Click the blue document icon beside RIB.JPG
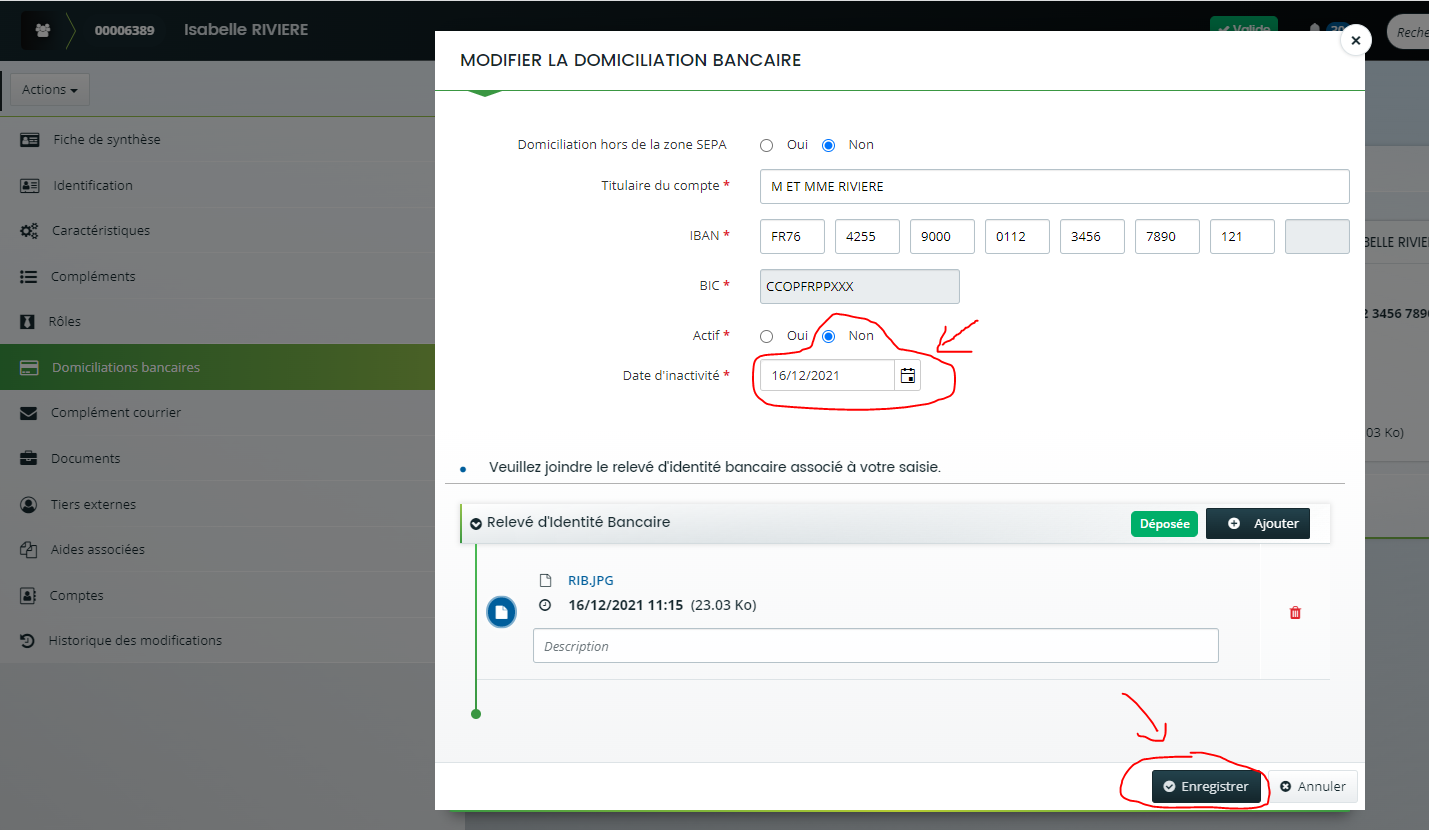Screen dimensions: 1429x830 (x=501, y=612)
